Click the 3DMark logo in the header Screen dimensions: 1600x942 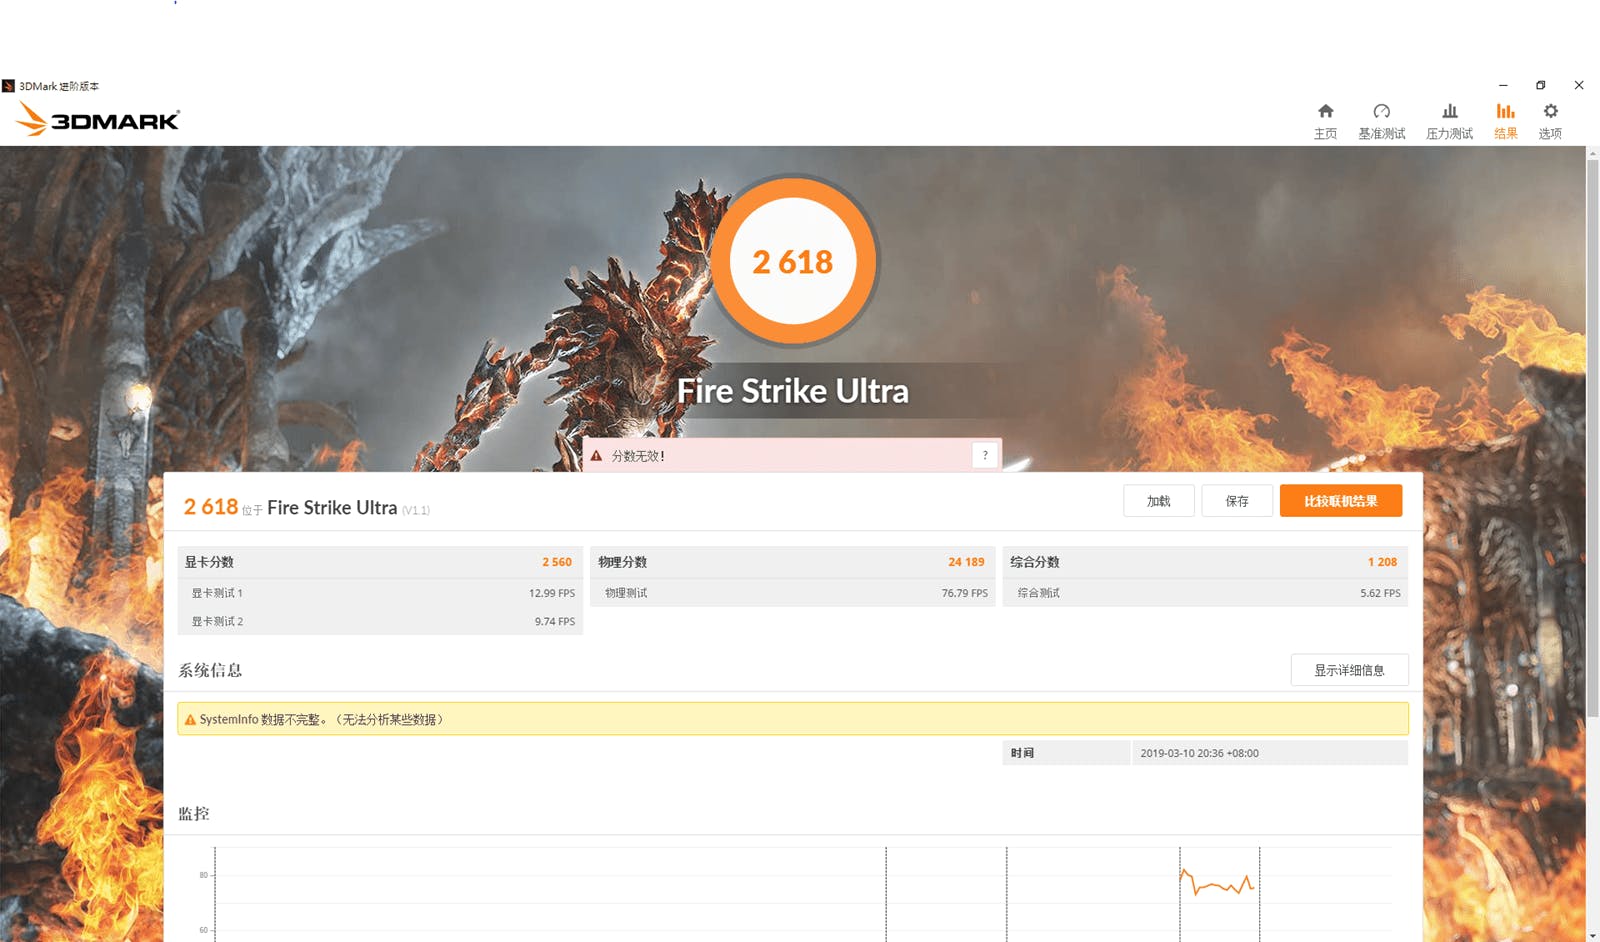tap(98, 120)
